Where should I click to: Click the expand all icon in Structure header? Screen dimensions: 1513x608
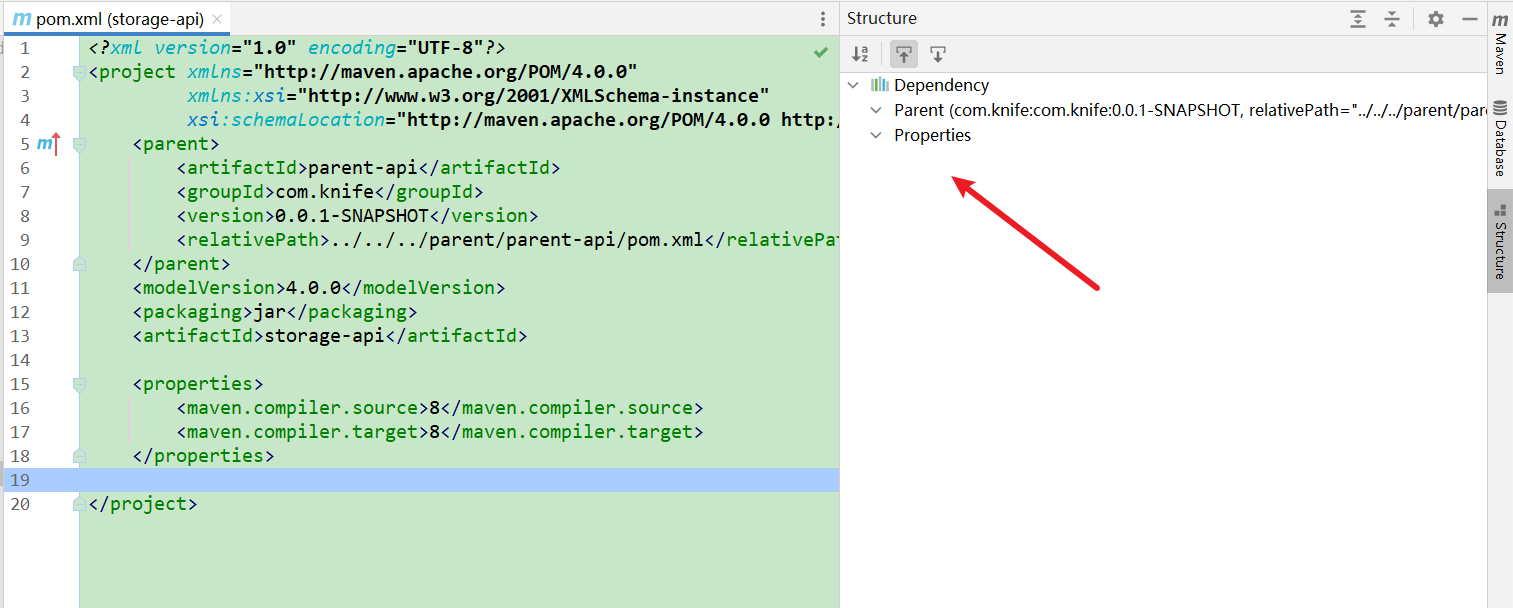pyautogui.click(x=1357, y=17)
